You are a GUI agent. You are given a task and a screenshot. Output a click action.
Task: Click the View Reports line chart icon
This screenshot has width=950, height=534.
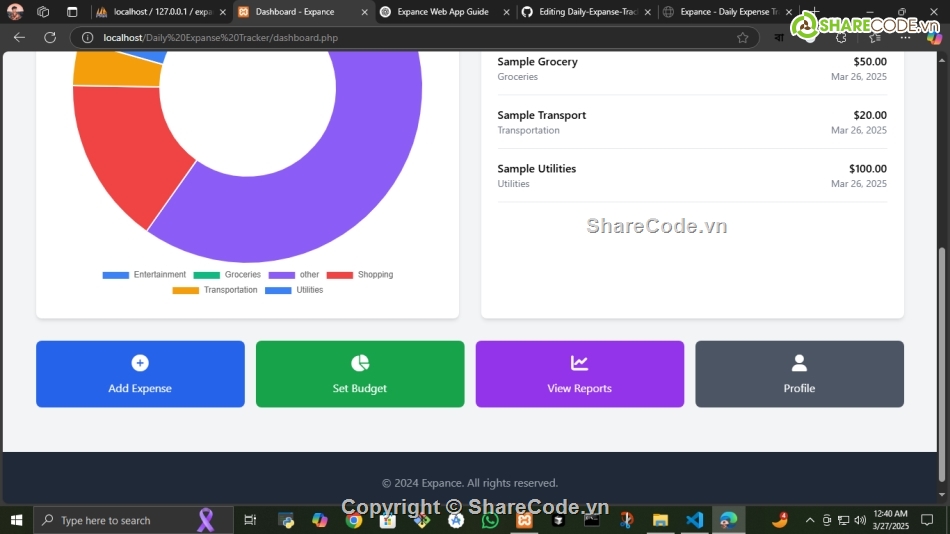579,363
